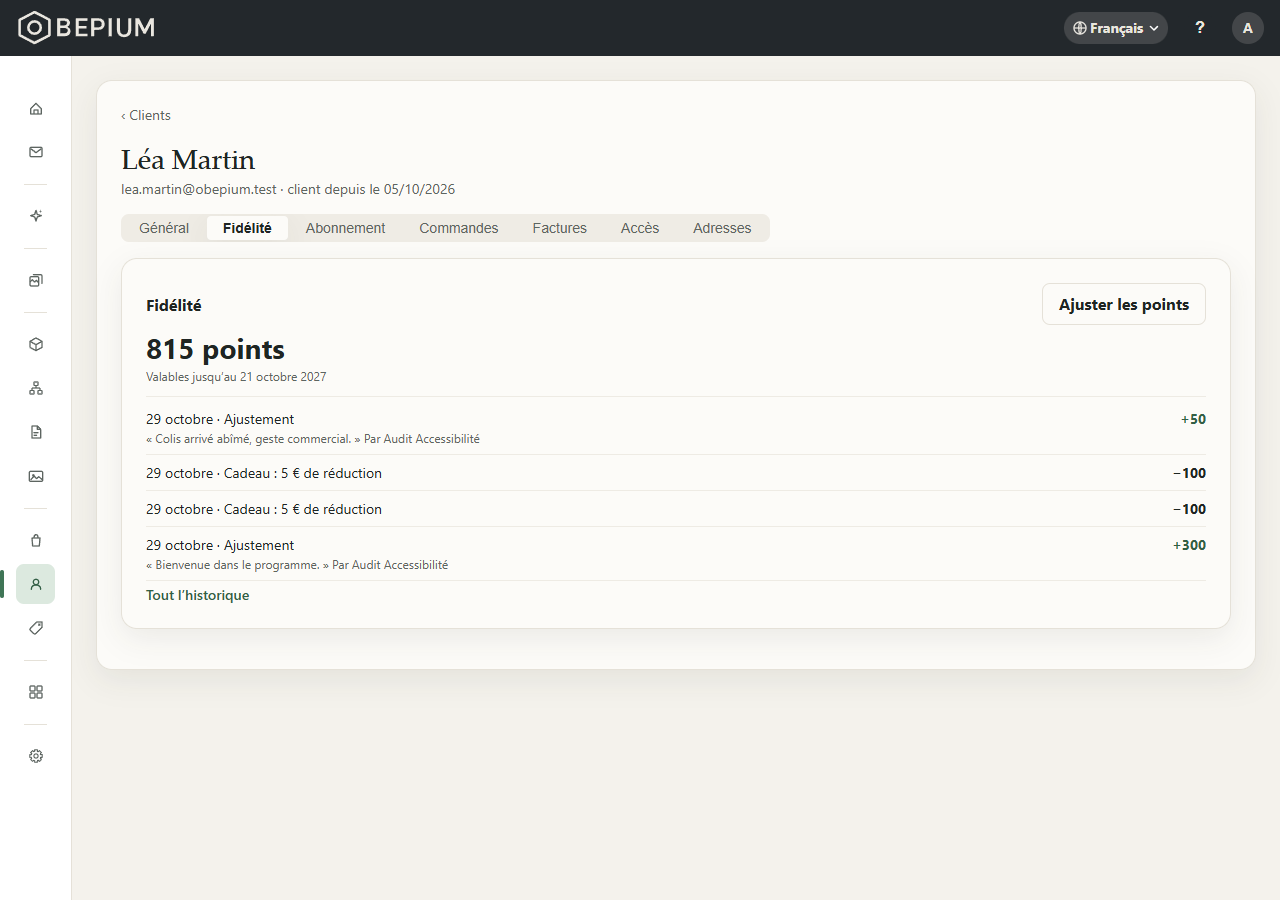
Task: Switch to the Général tab
Action: coord(164,228)
